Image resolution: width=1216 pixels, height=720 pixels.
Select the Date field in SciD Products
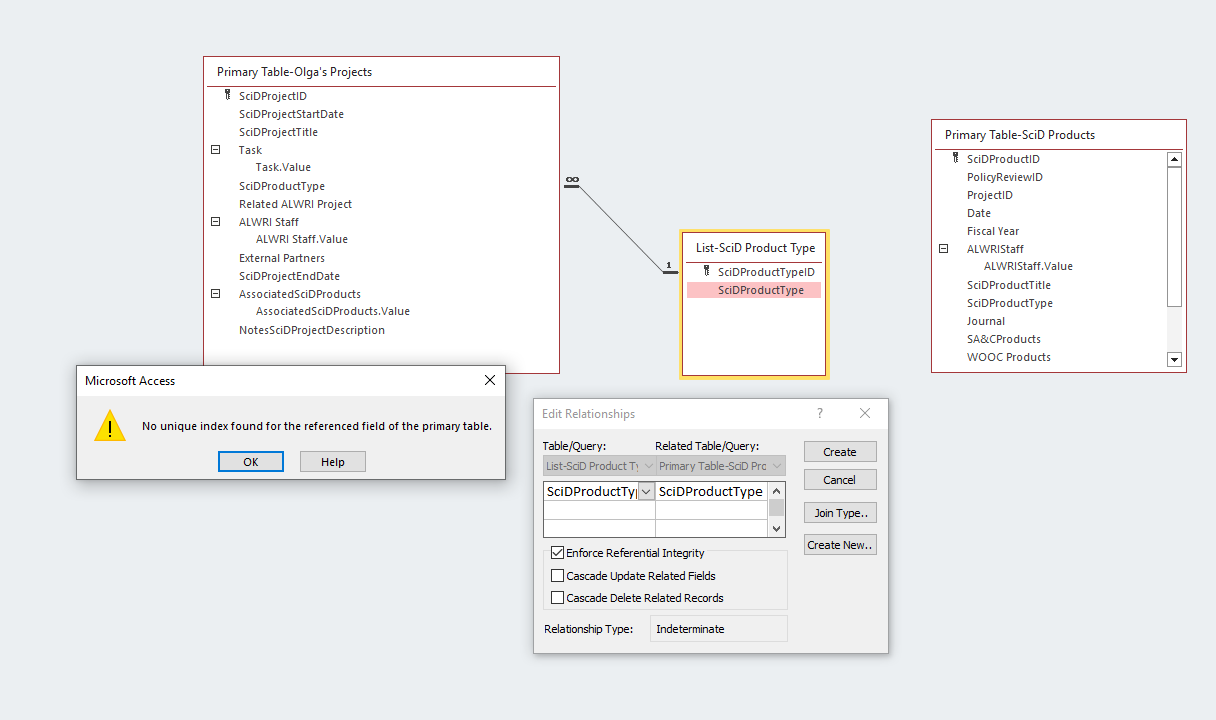click(x=979, y=213)
